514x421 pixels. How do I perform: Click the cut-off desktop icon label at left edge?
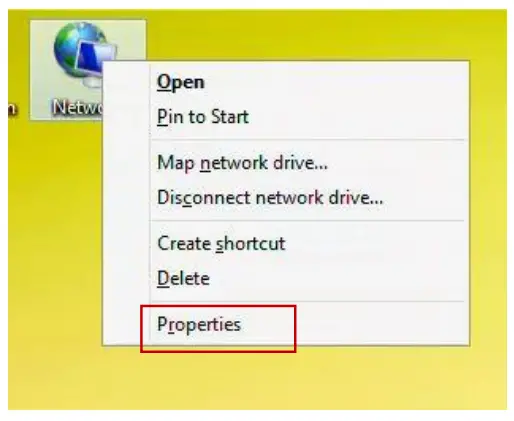point(12,109)
